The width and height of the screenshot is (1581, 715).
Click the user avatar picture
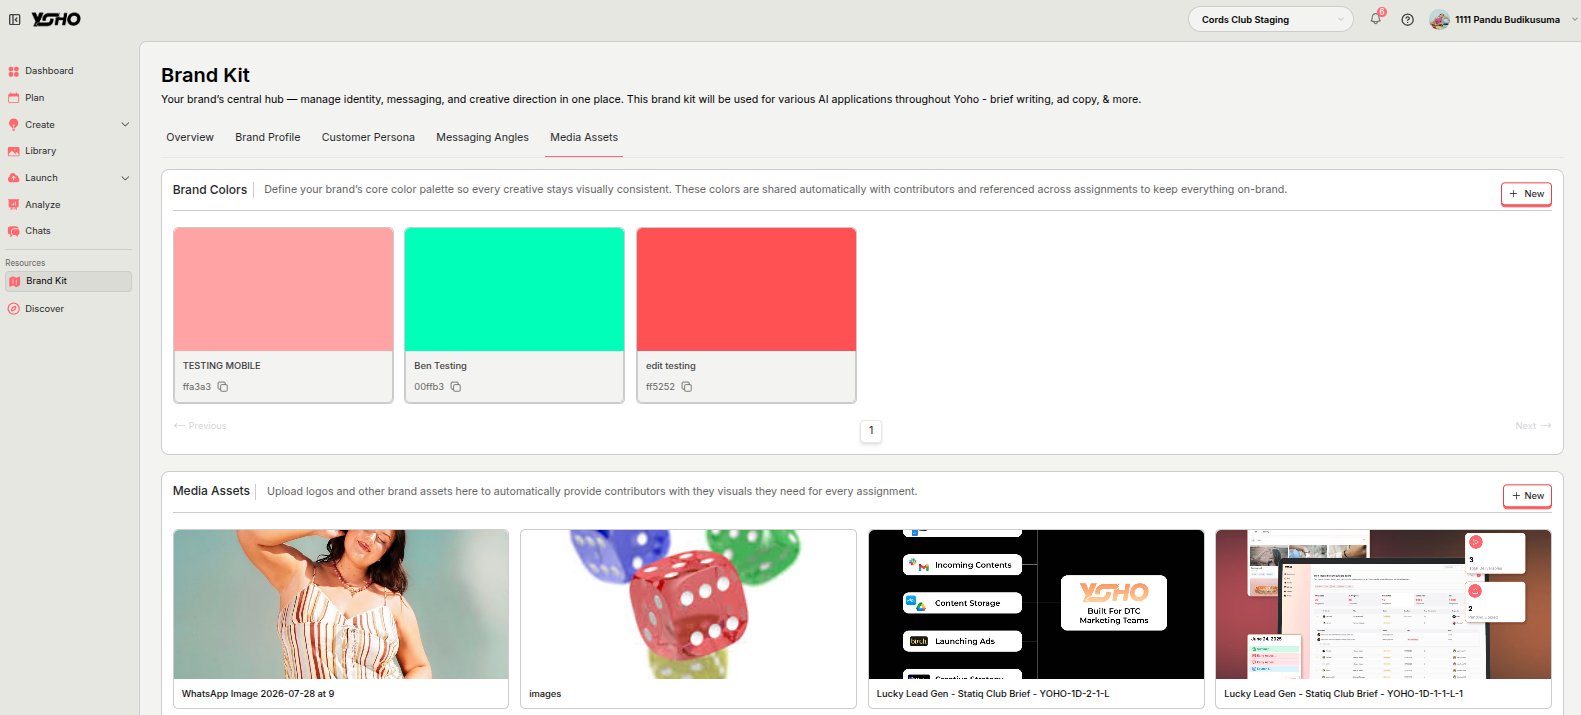[x=1439, y=20]
